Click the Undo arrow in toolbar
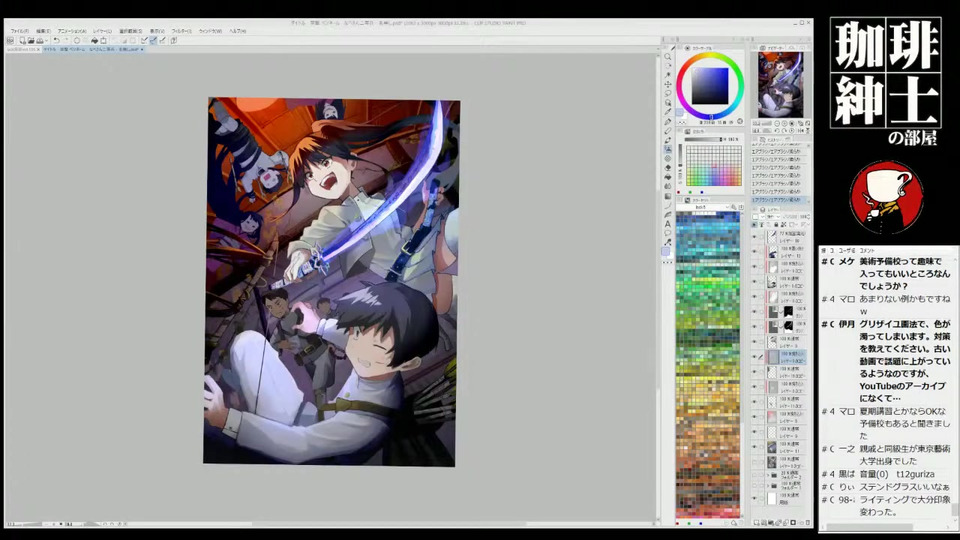This screenshot has width=960, height=540. tap(57, 40)
